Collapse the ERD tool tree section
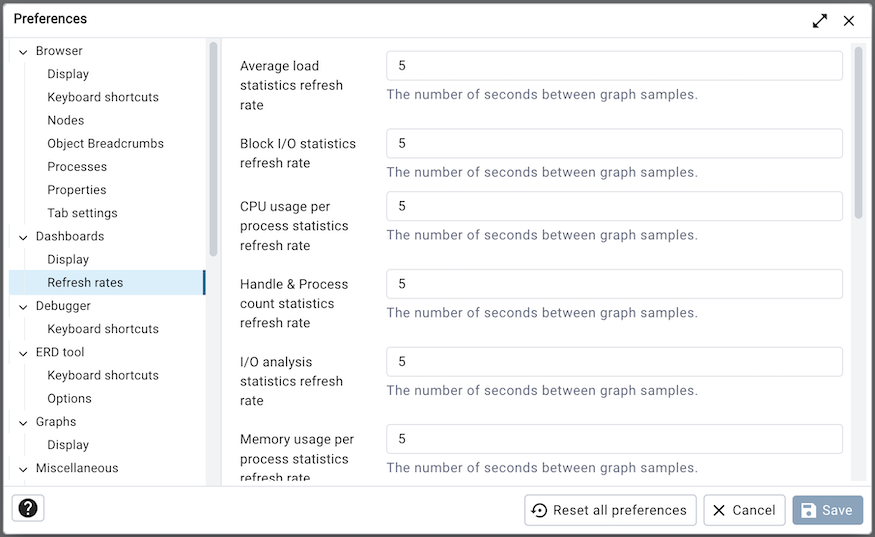875x537 pixels. pos(23,353)
